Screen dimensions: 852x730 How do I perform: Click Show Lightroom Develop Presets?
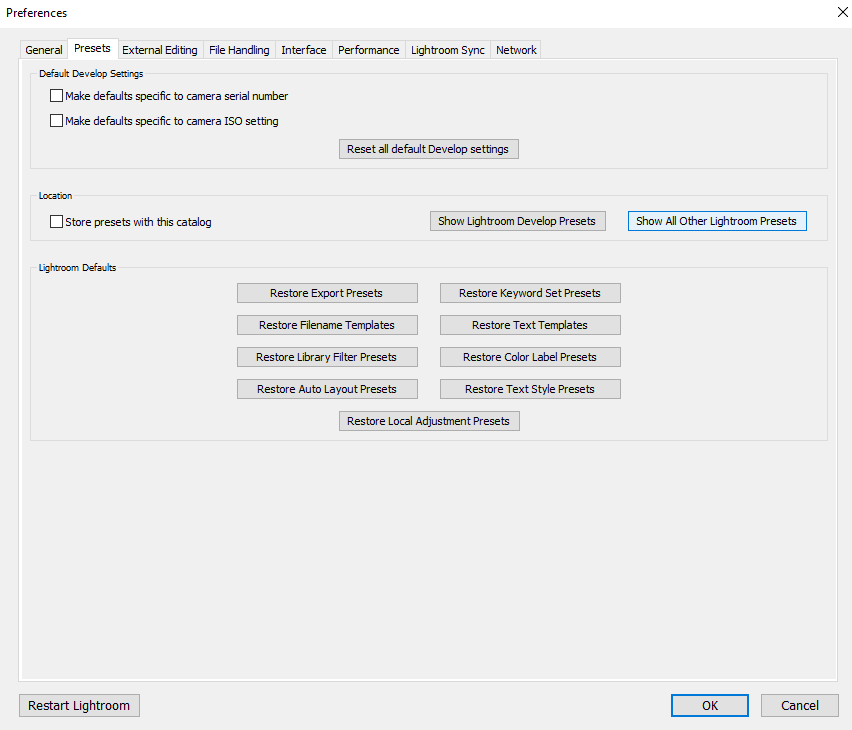pyautogui.click(x=517, y=221)
